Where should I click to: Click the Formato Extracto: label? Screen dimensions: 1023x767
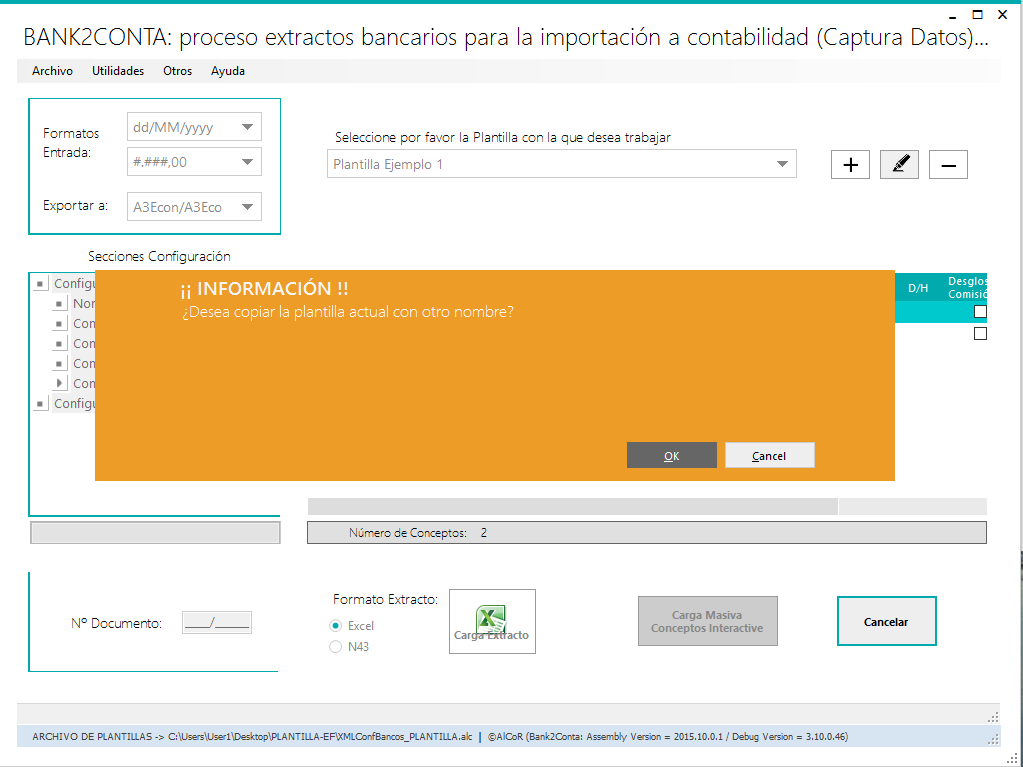tap(386, 599)
